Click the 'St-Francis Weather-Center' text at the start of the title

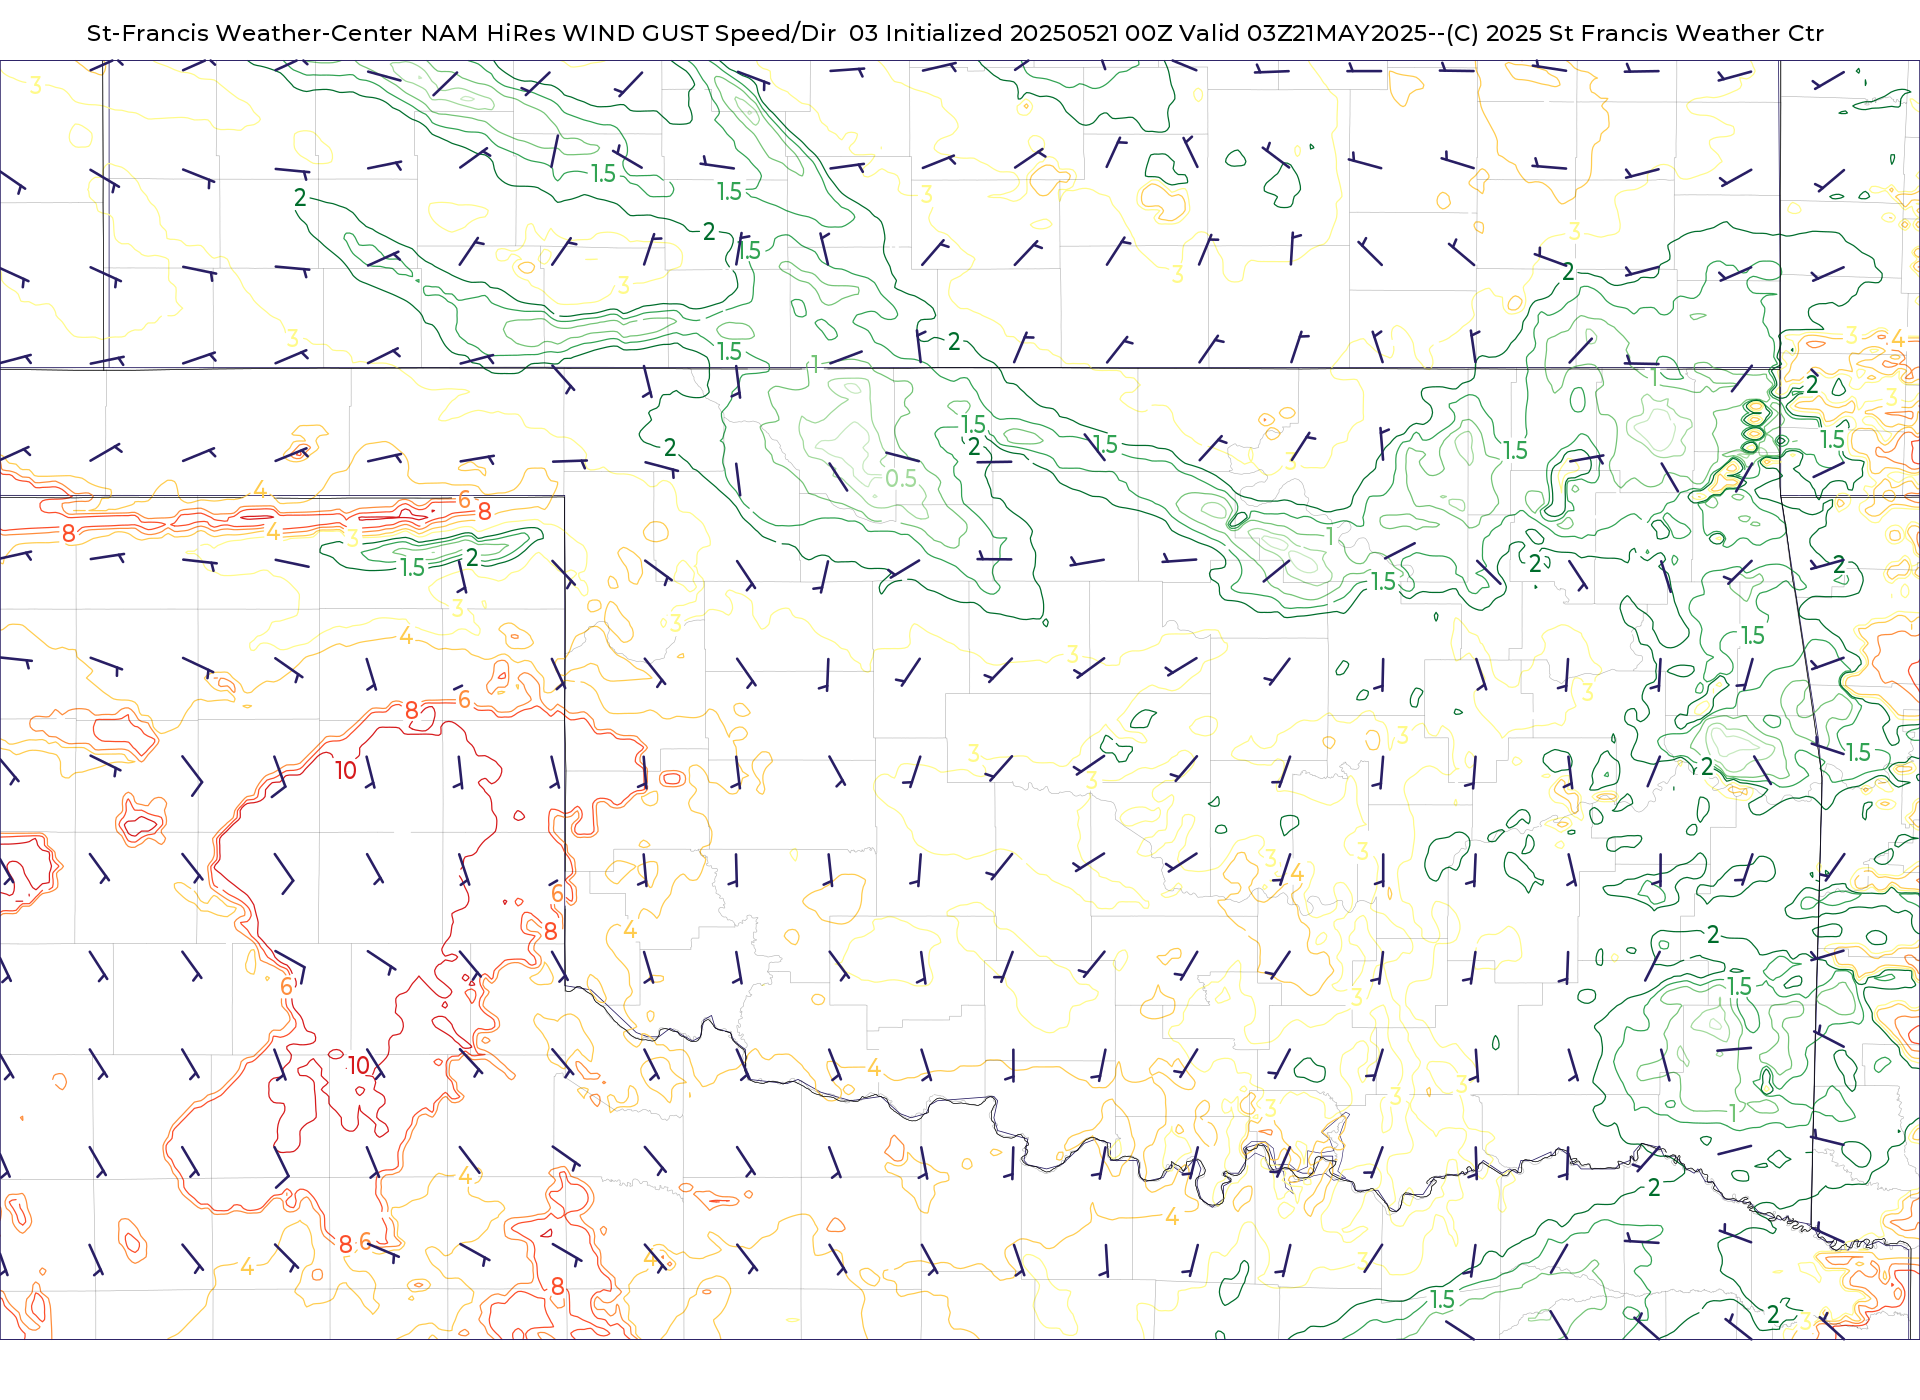pos(249,33)
